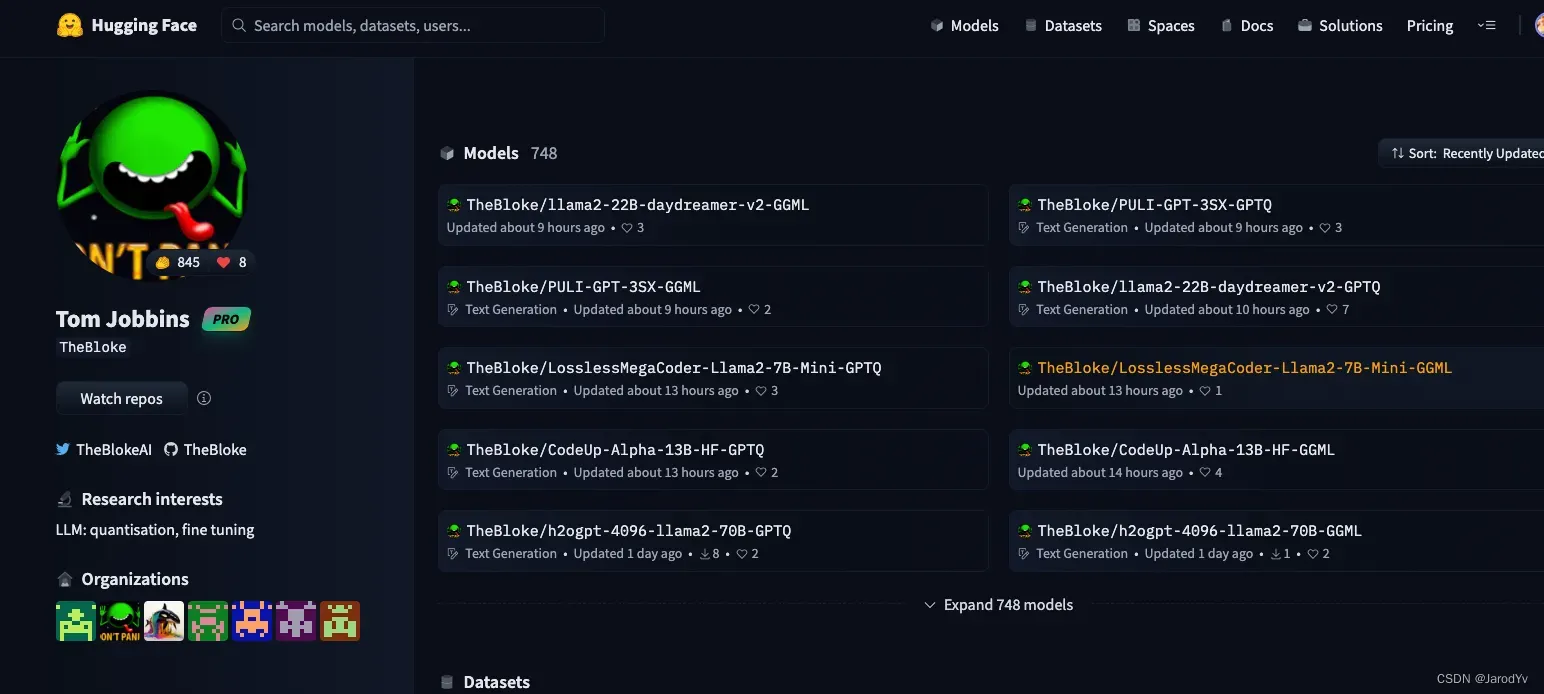Click the TheBloke username under the name

93,347
